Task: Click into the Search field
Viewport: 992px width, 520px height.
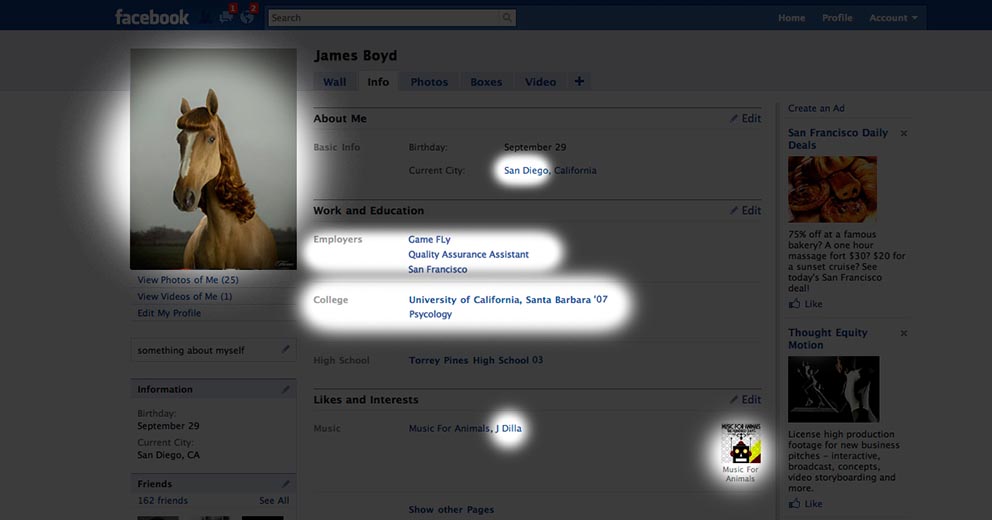Action: tap(385, 18)
